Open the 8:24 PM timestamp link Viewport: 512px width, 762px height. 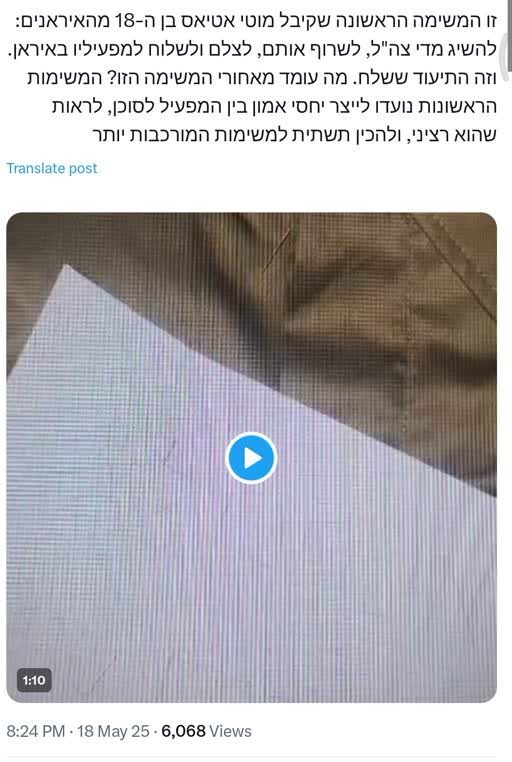pyautogui.click(x=35, y=731)
